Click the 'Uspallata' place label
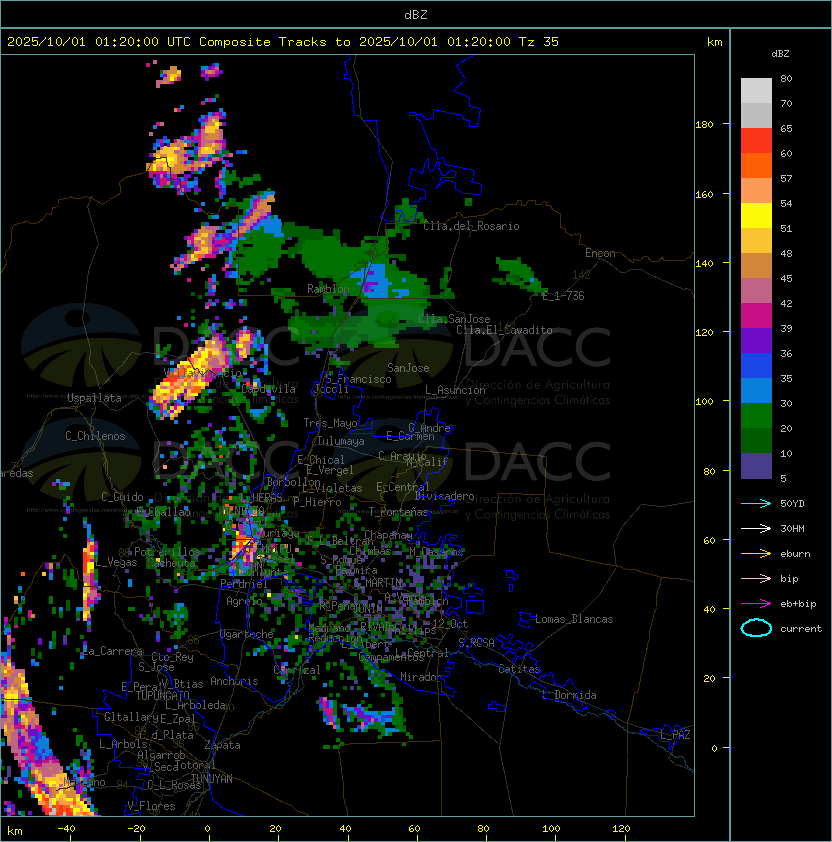The image size is (832, 842). 94,398
